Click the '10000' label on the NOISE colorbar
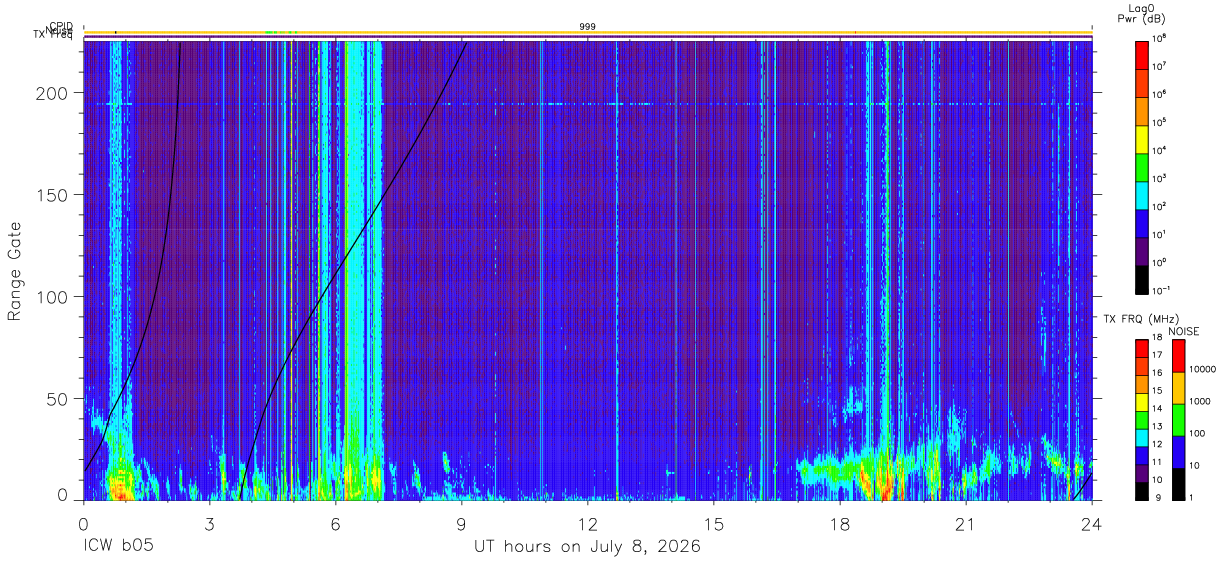The height and width of the screenshot is (567, 1228). tap(1200, 370)
